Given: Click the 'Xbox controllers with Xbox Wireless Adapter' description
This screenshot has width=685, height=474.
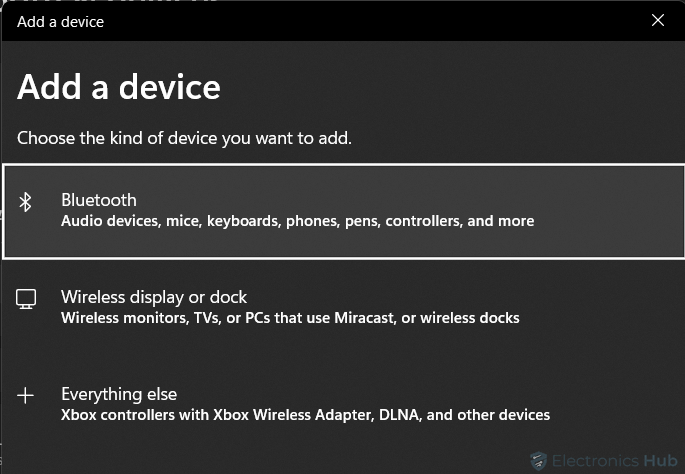Looking at the screenshot, I should click(x=305, y=415).
